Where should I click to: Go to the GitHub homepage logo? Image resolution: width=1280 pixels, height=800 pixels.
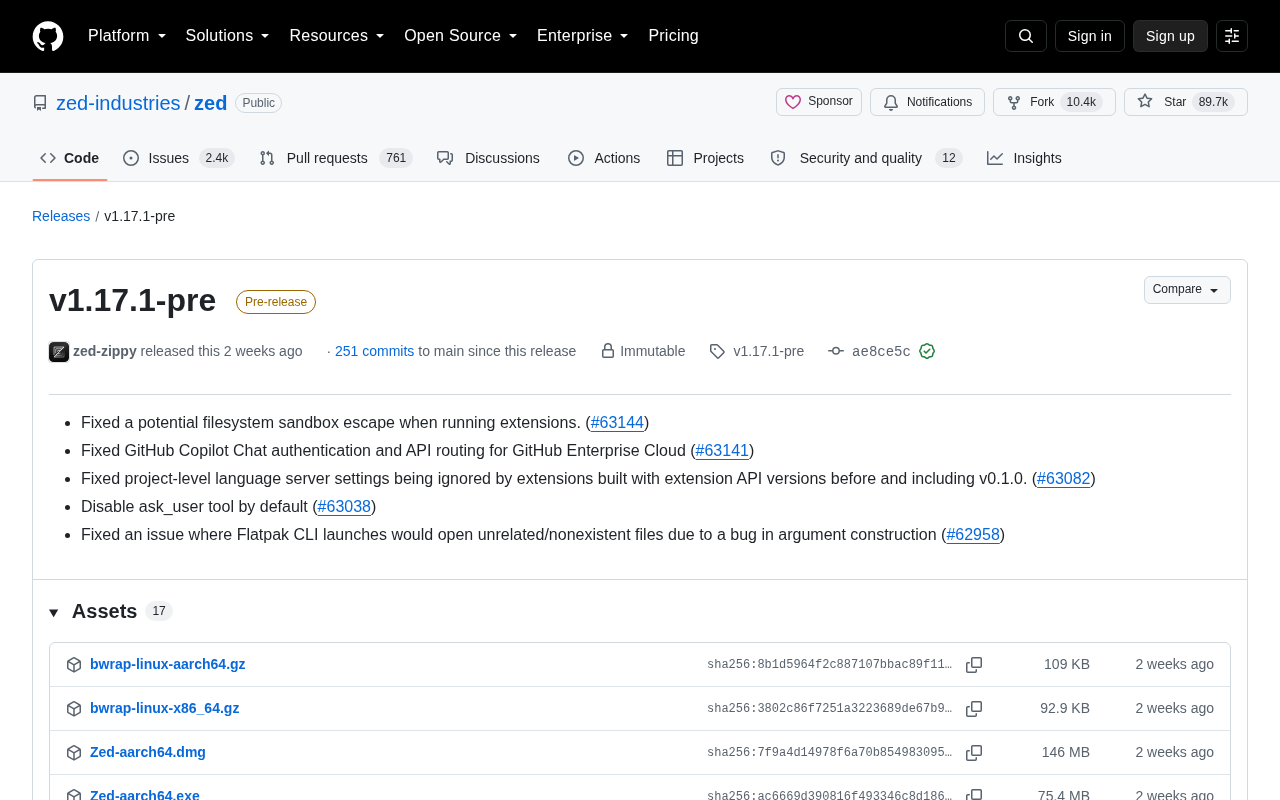tap(48, 36)
